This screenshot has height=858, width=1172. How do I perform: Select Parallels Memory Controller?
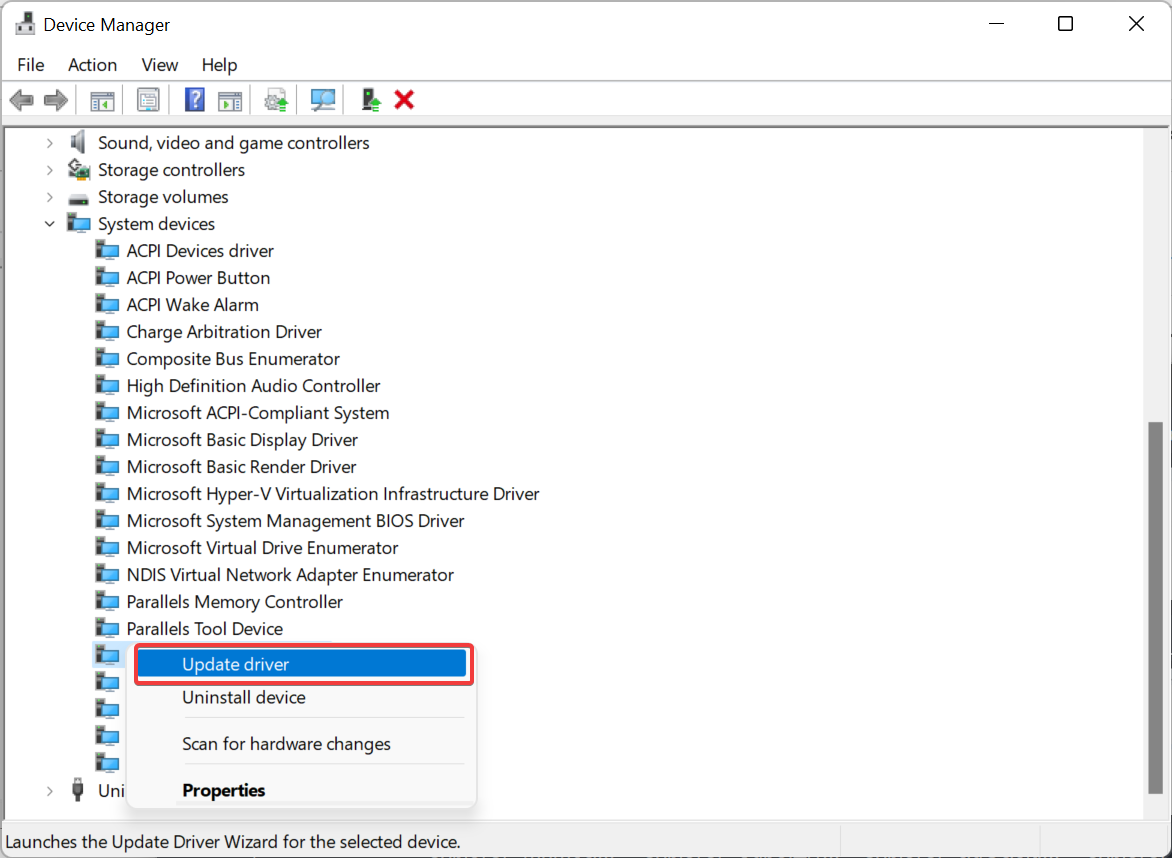pyautogui.click(x=235, y=601)
